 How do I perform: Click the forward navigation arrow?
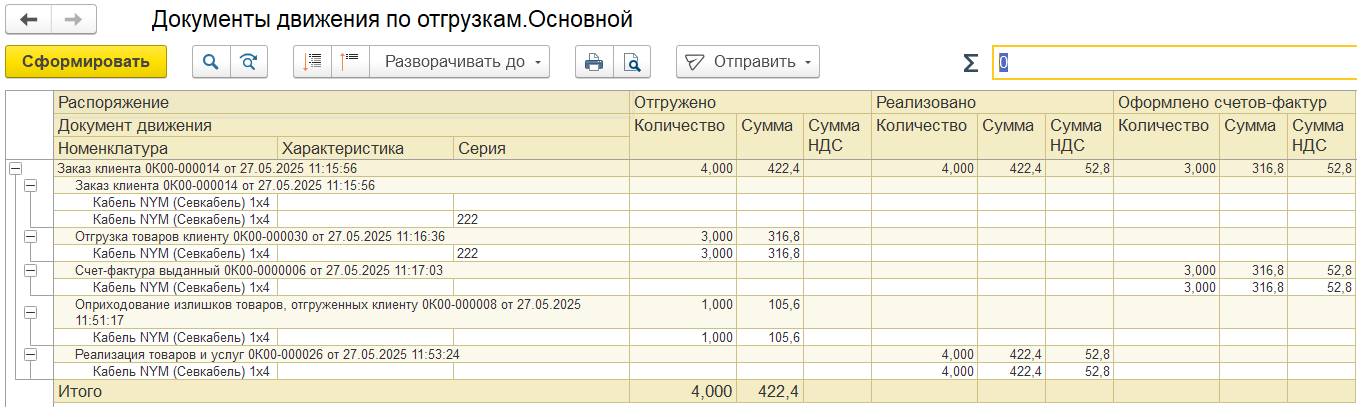click(73, 19)
